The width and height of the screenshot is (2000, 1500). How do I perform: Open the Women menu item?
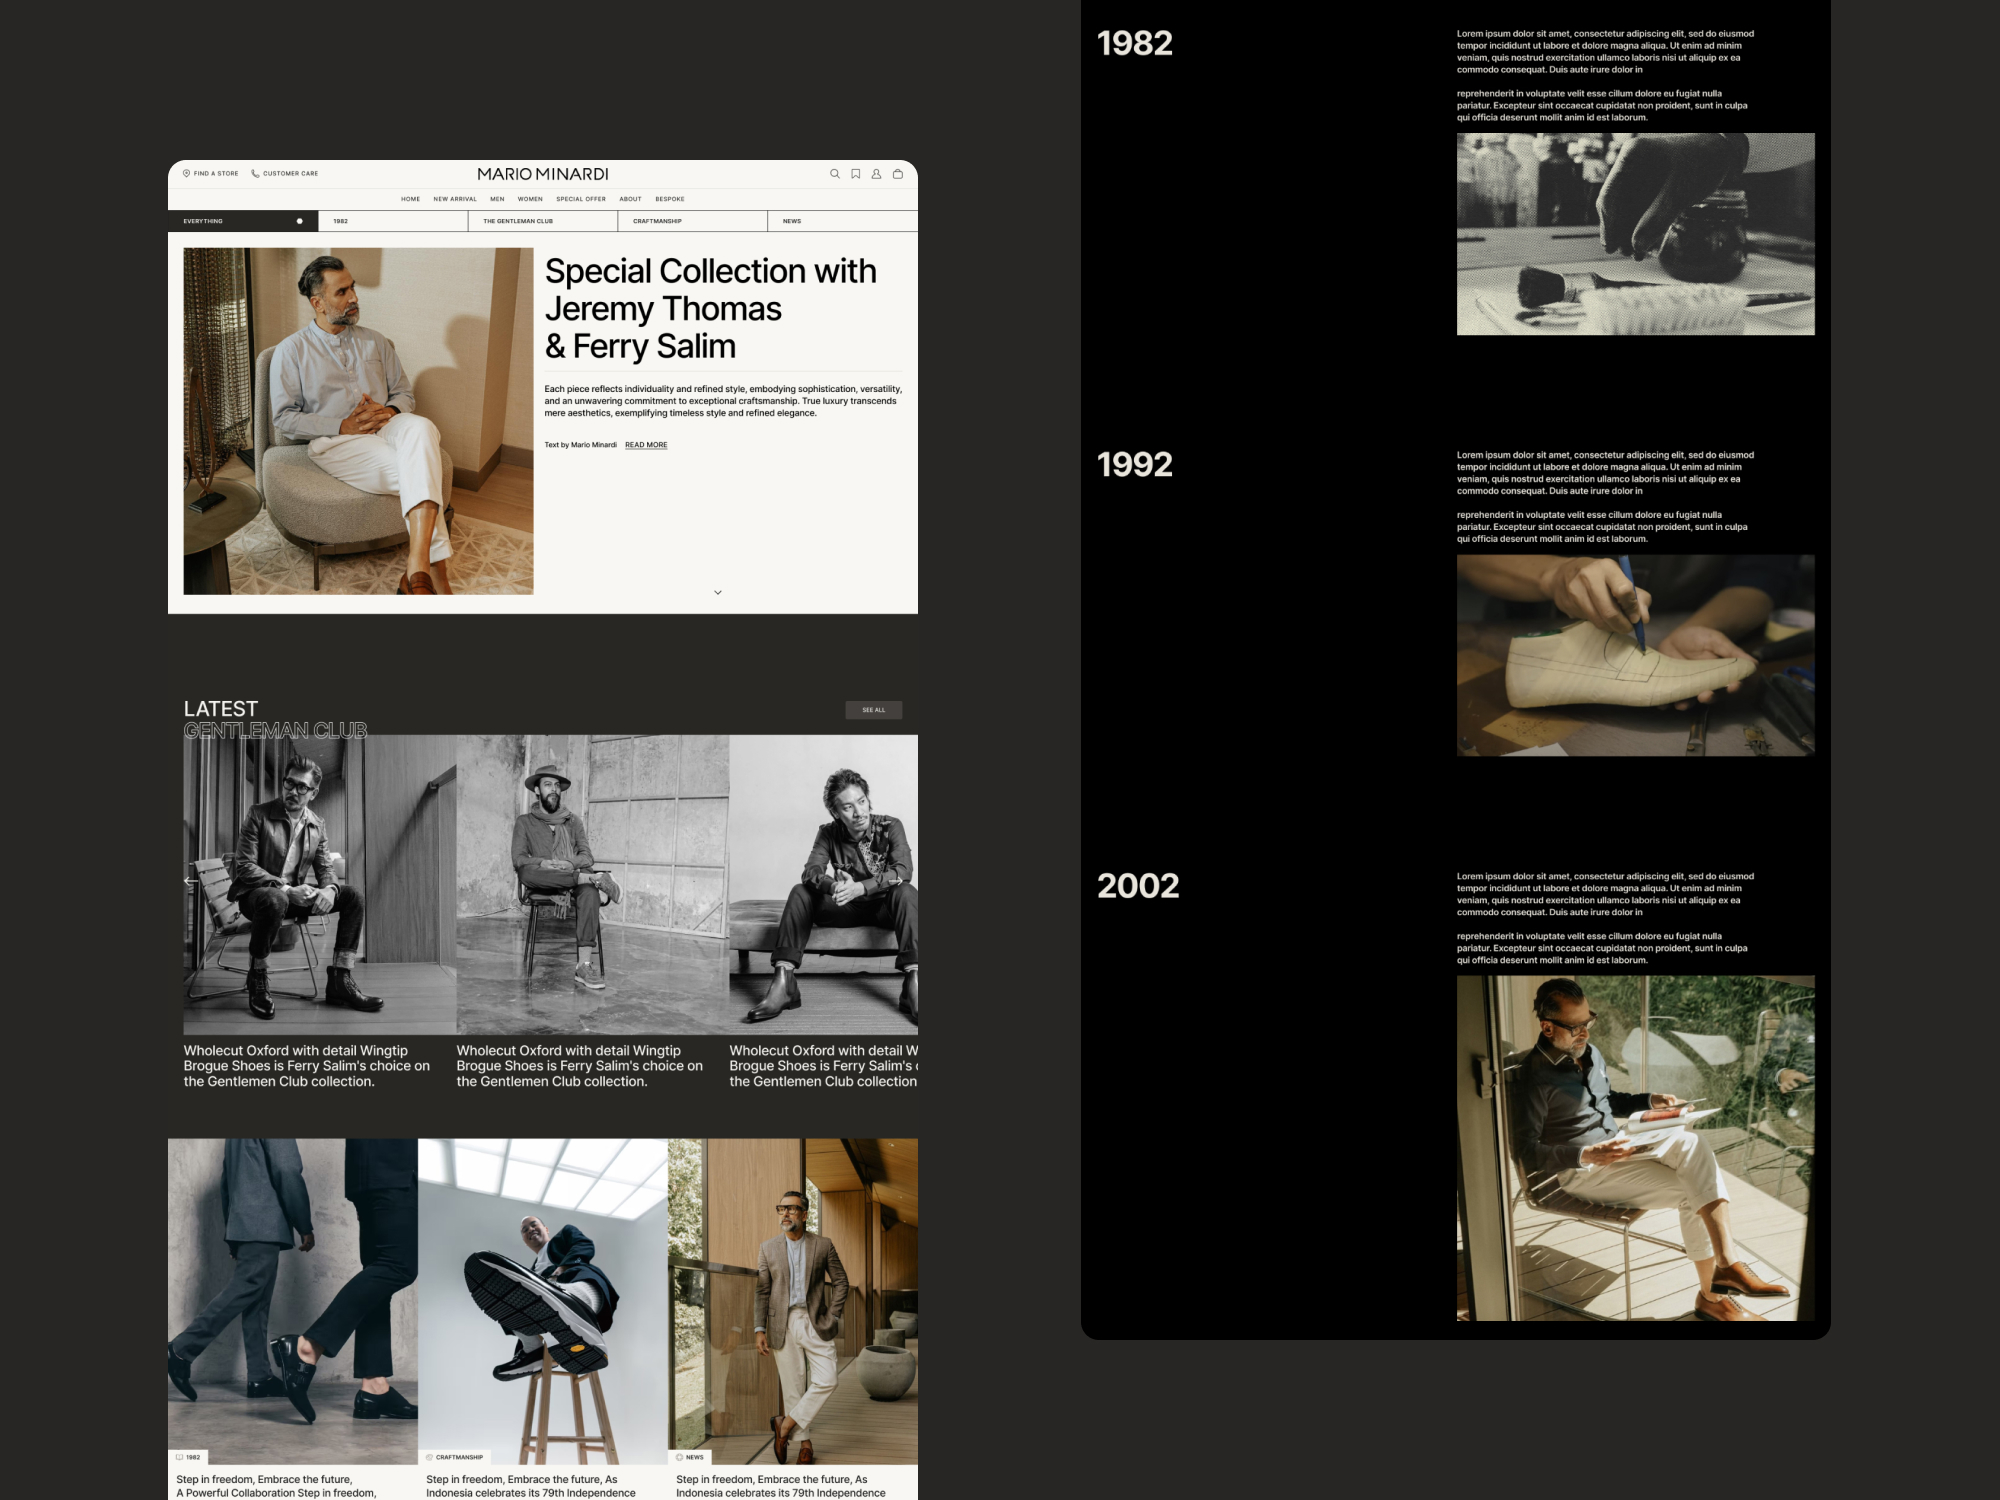click(530, 199)
